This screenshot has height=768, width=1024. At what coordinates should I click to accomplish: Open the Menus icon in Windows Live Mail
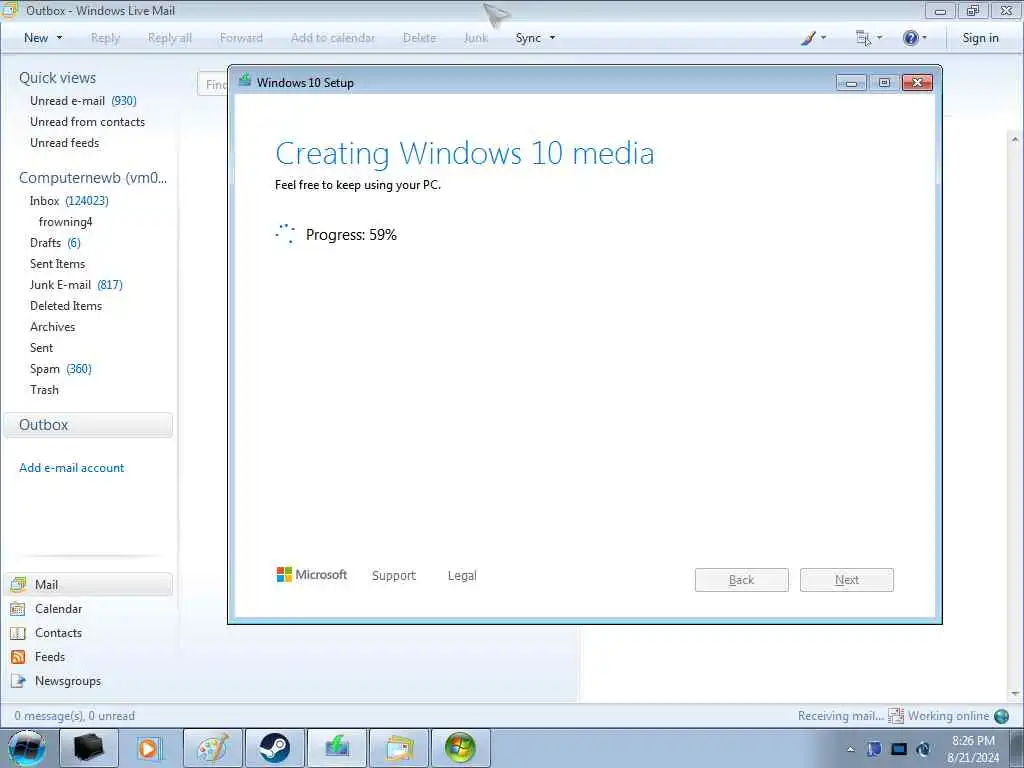[863, 38]
